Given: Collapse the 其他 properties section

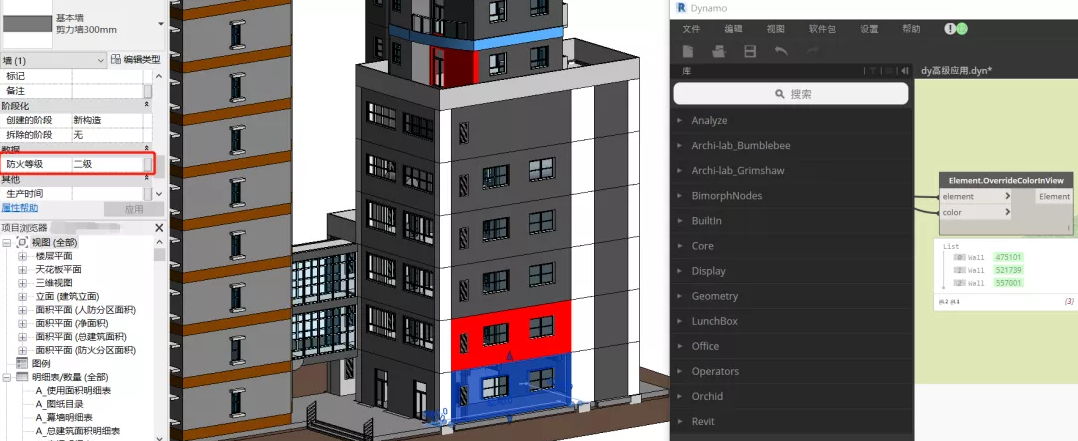Looking at the screenshot, I should click(x=146, y=179).
